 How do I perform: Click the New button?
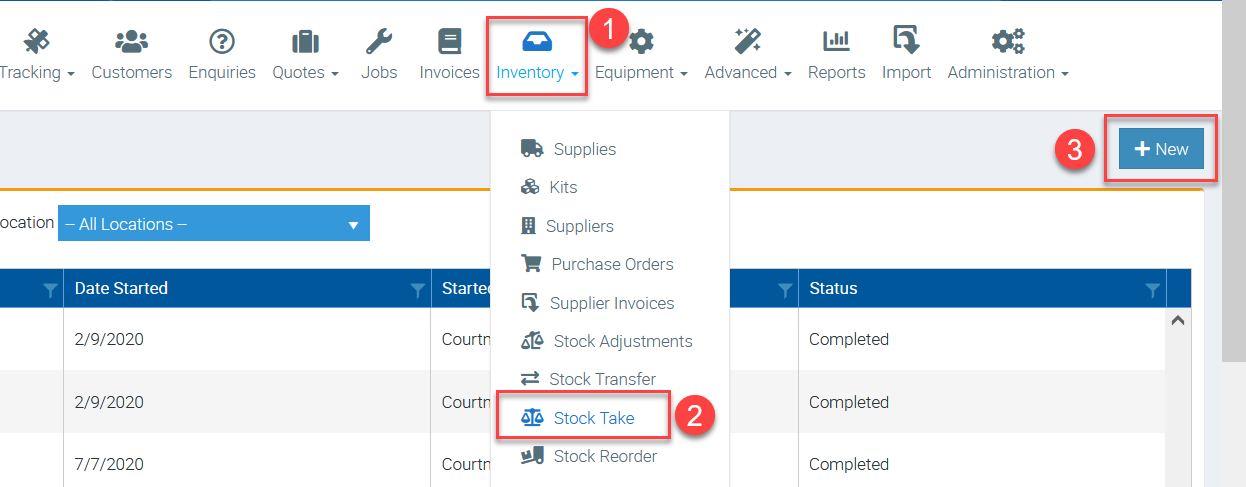pos(1160,149)
